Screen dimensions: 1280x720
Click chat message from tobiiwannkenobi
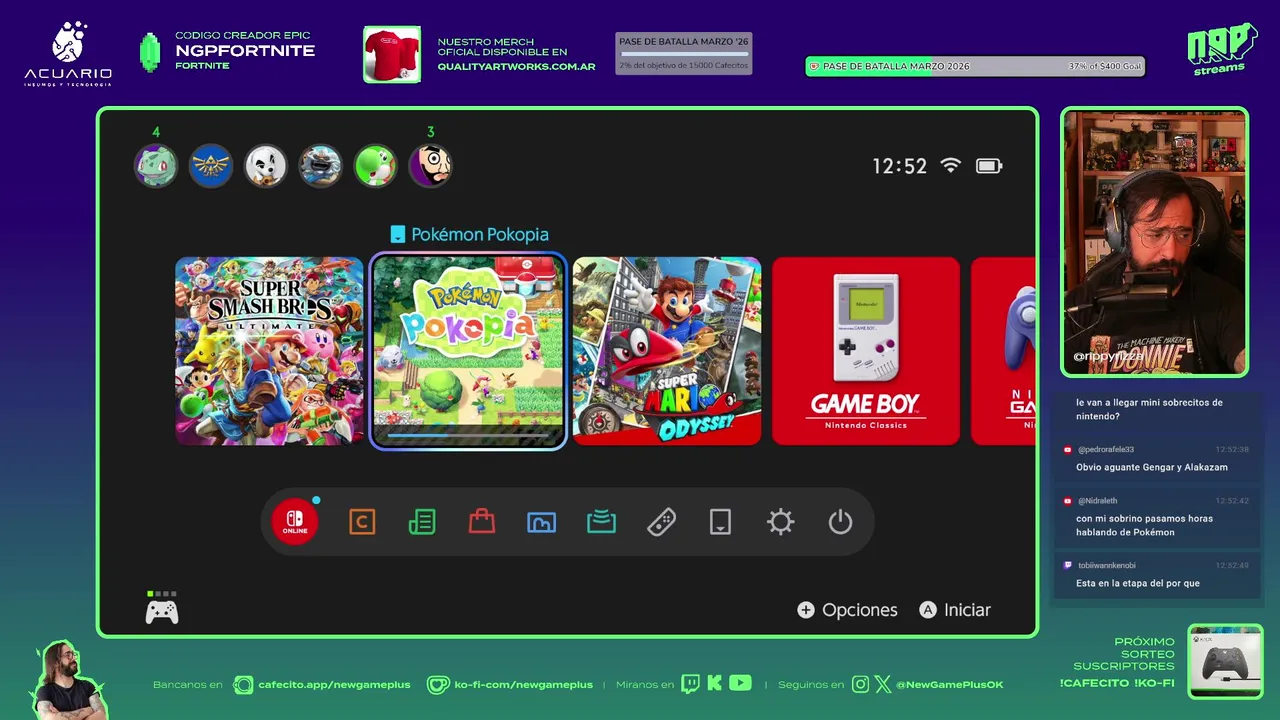[x=1157, y=575]
